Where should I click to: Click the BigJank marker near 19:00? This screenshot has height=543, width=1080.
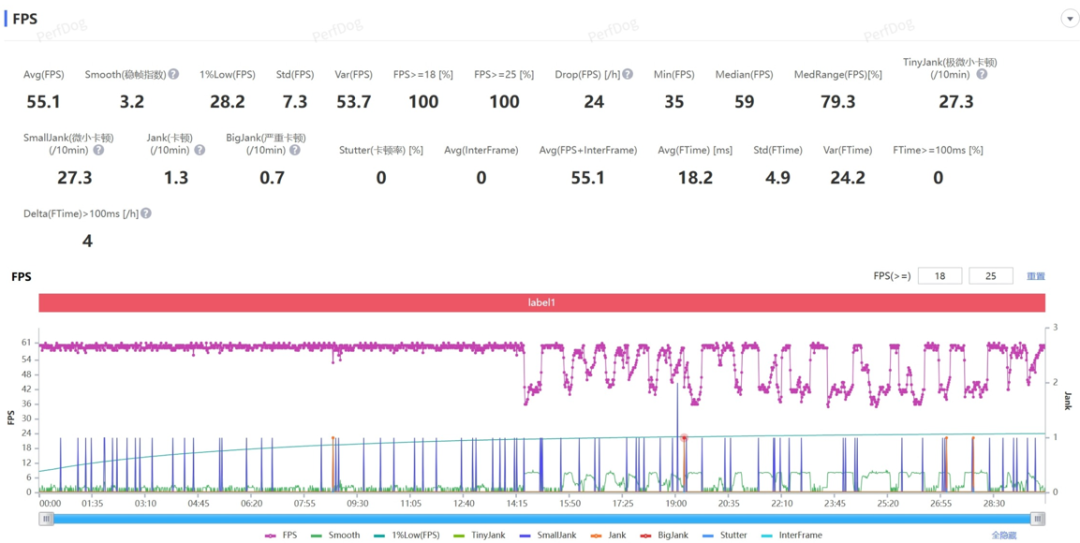[x=684, y=438]
